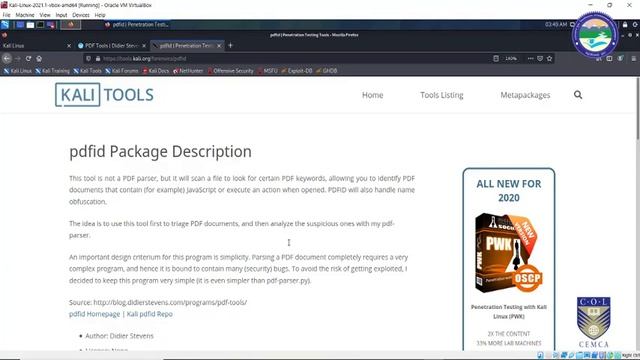Switch to the Kali Linux tab
The width and height of the screenshot is (640, 360).
coord(36,45)
